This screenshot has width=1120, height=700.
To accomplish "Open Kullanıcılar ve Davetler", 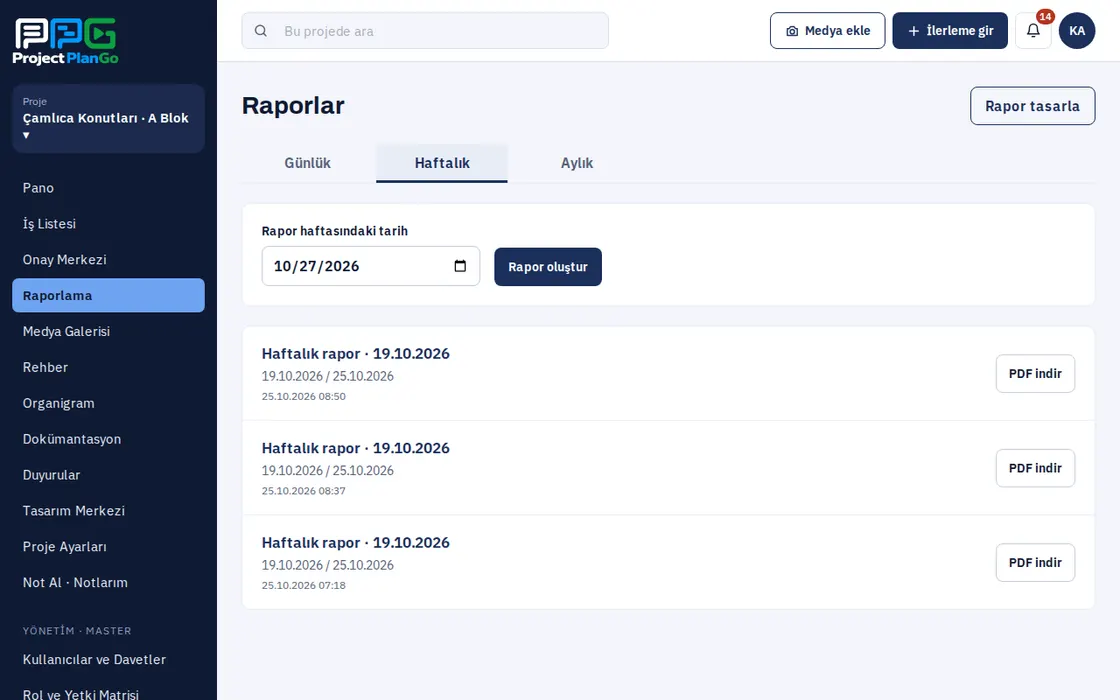I will tap(109, 659).
